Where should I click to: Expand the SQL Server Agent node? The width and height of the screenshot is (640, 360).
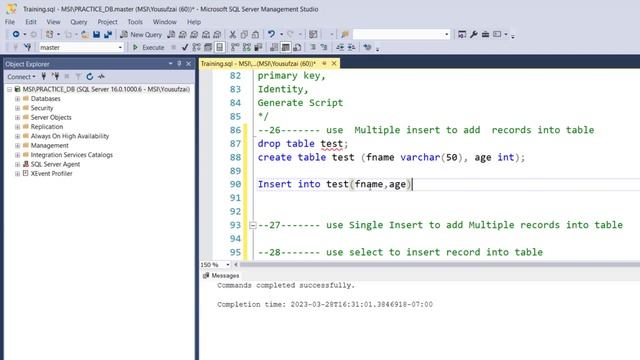pyautogui.click(x=18, y=164)
